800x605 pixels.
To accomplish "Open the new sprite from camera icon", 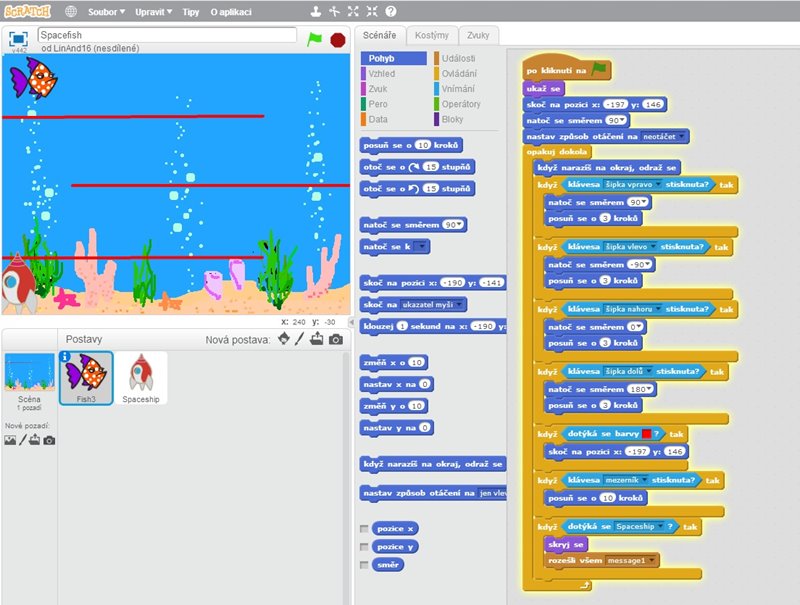I will pos(336,339).
